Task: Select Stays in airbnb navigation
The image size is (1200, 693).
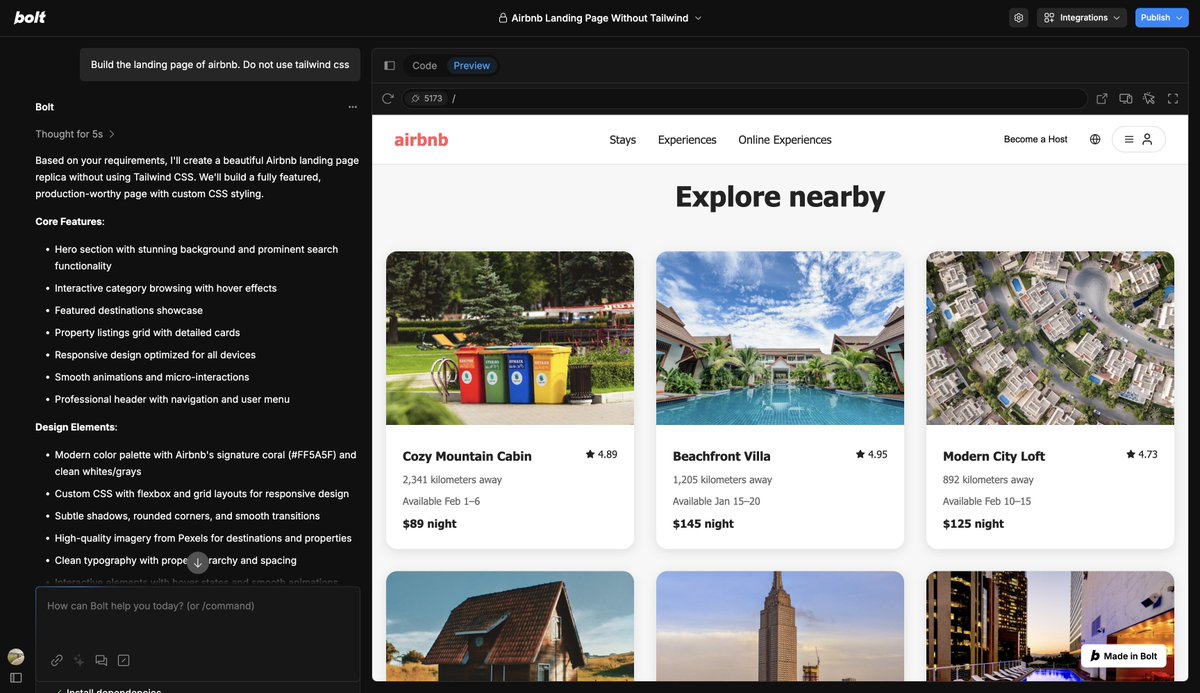Action: [x=623, y=140]
